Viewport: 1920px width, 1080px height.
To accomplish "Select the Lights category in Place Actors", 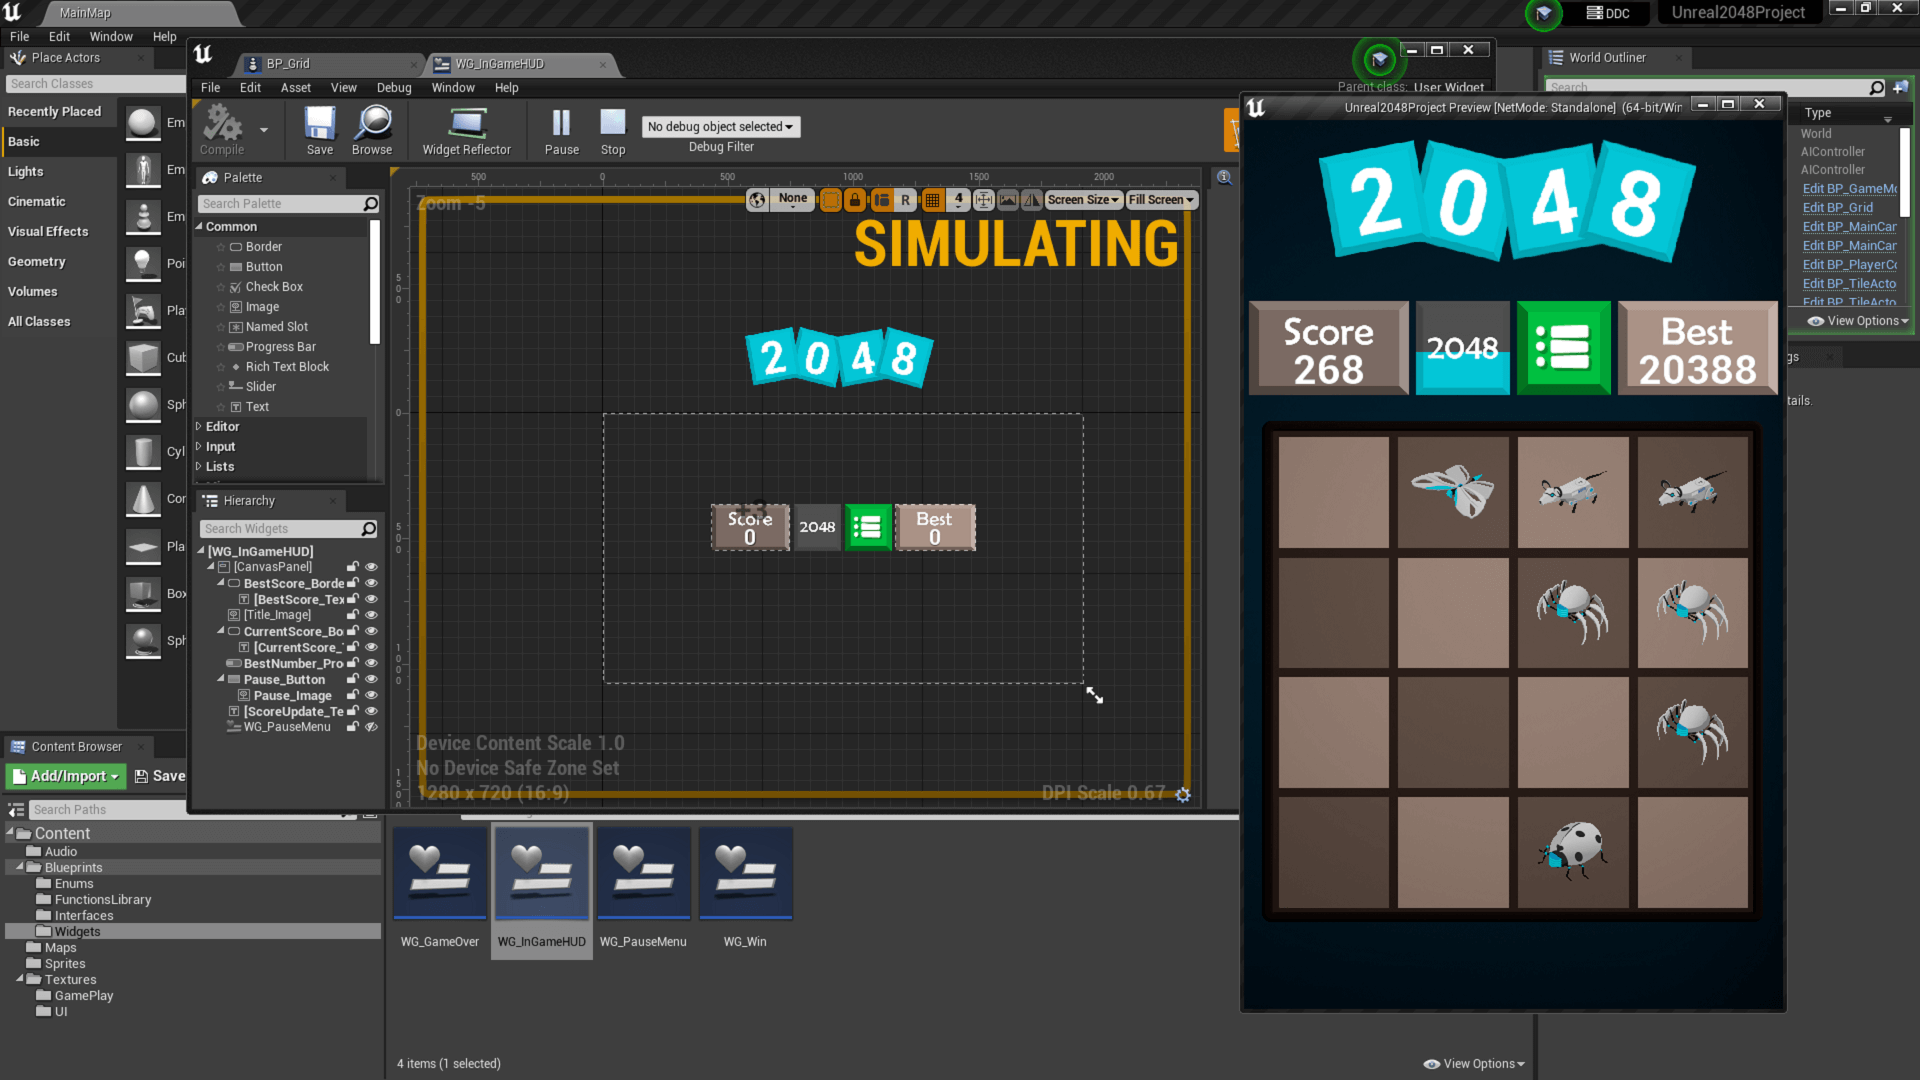I will click(26, 172).
